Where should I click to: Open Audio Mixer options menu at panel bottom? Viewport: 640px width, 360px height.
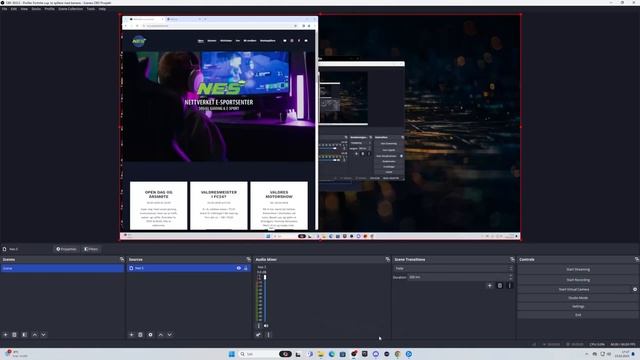pyautogui.click(x=268, y=335)
